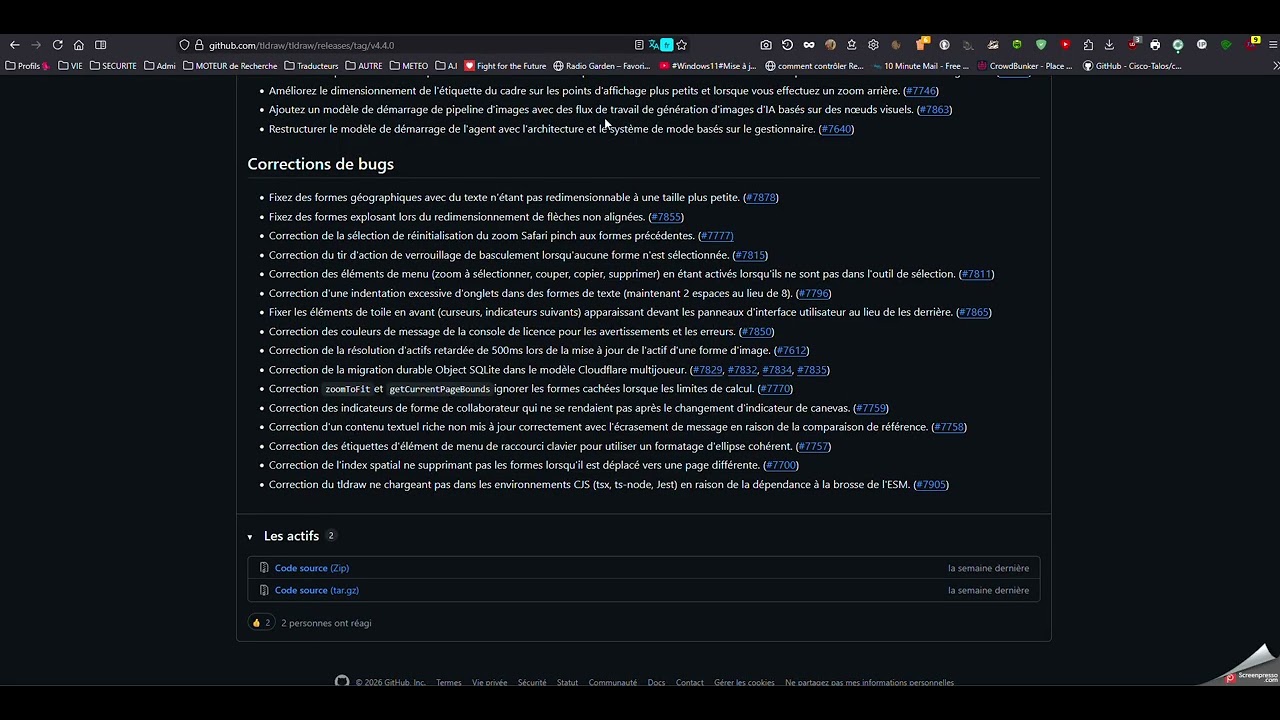
Task: Open MOTEUR de Recherche bookmark folder
Action: tap(230, 66)
